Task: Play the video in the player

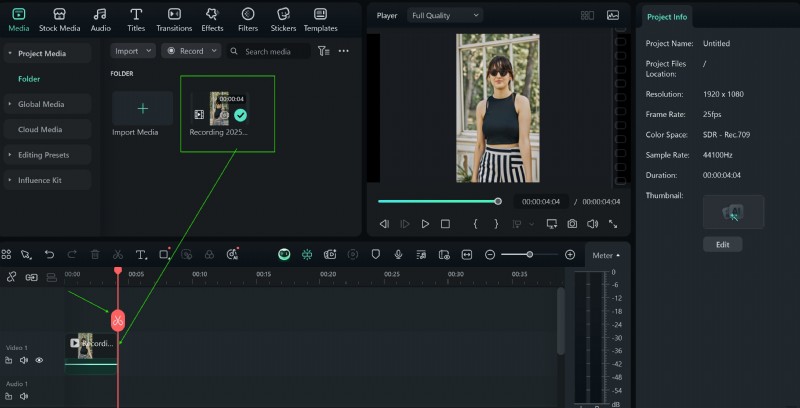Action: (x=425, y=224)
